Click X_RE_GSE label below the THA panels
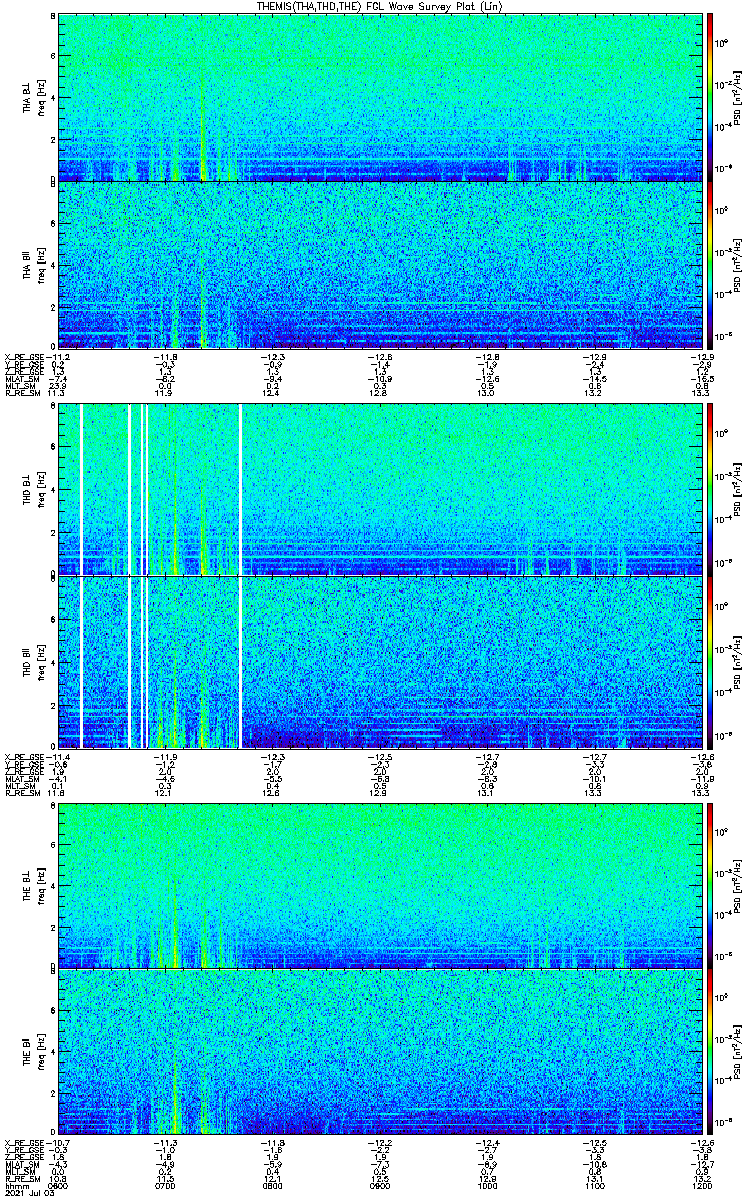 (25, 357)
